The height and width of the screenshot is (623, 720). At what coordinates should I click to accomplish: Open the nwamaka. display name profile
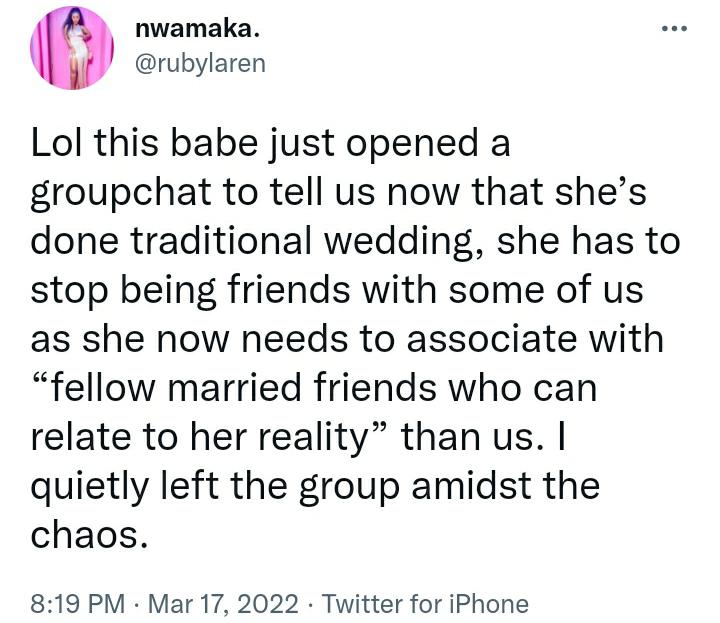[x=197, y=30]
